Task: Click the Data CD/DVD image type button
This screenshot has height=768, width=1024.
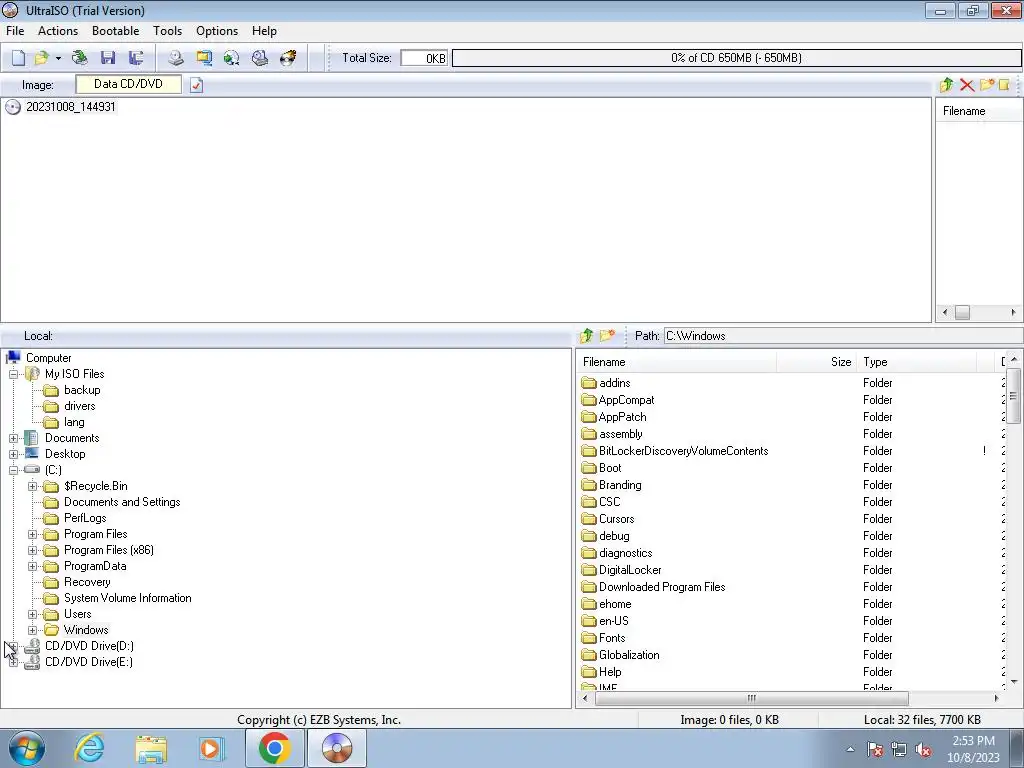Action: (x=129, y=84)
